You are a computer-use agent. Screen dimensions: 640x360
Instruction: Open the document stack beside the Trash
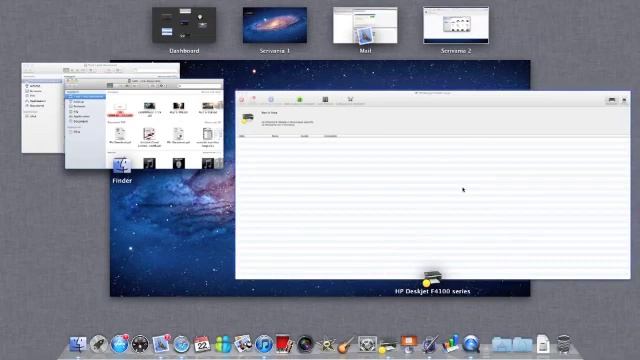[x=543, y=344]
